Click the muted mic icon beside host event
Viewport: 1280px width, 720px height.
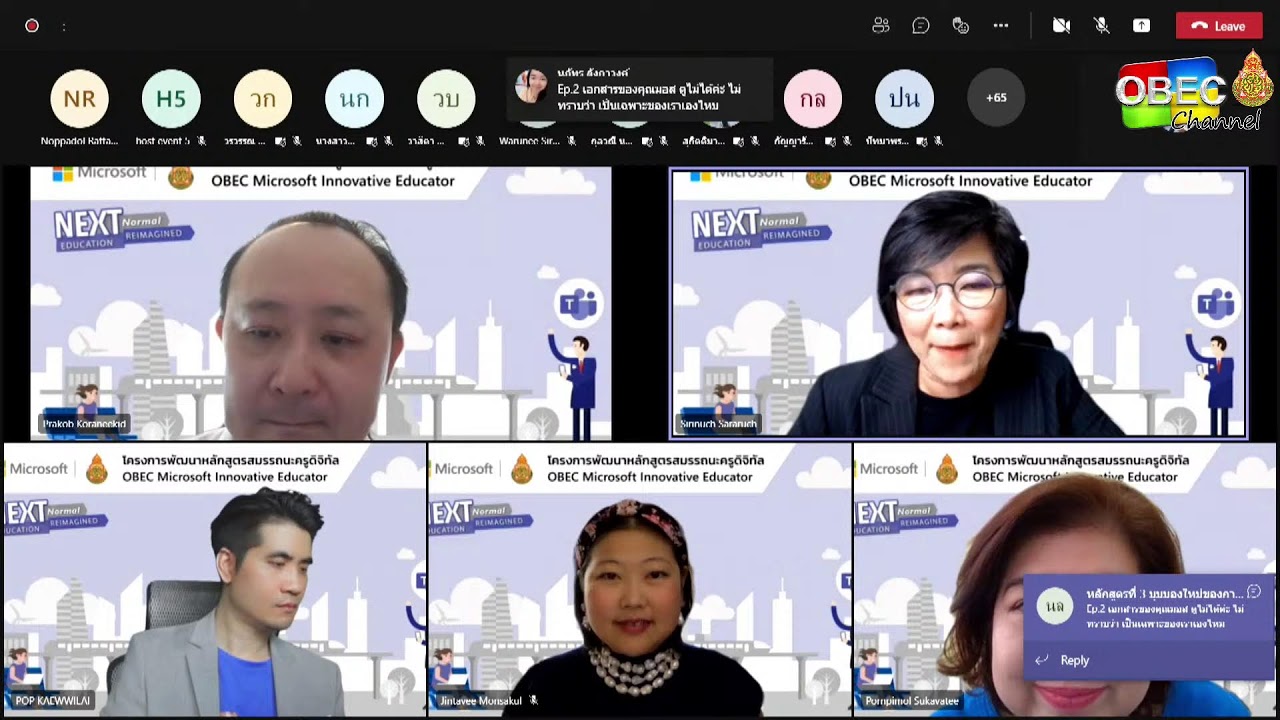point(201,141)
